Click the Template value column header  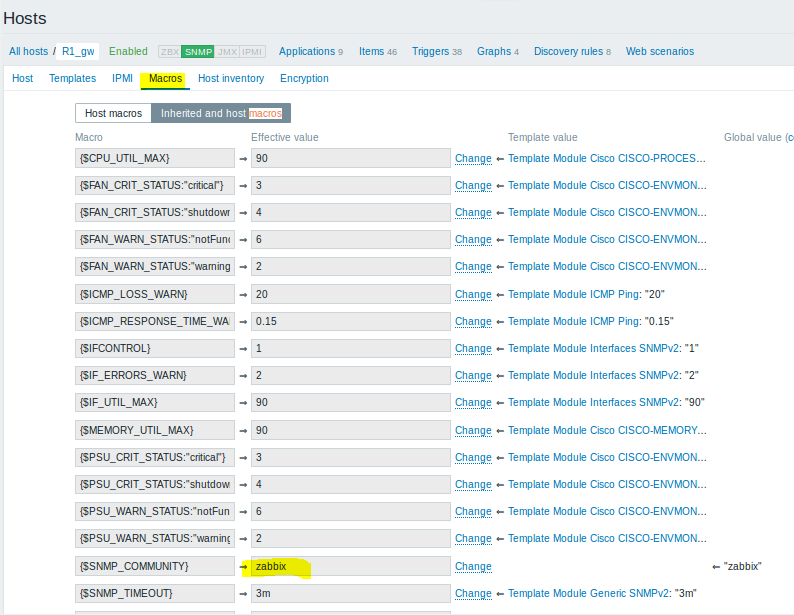point(542,137)
